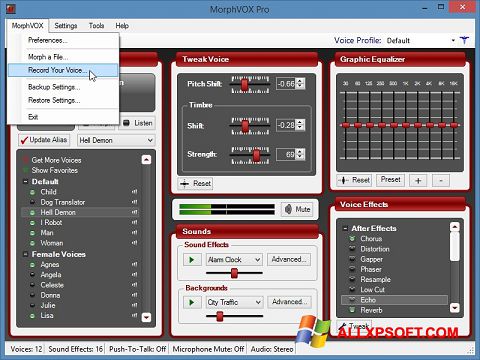
Task: Click the red Get More Voices icon
Action: pyautogui.click(x=25, y=160)
